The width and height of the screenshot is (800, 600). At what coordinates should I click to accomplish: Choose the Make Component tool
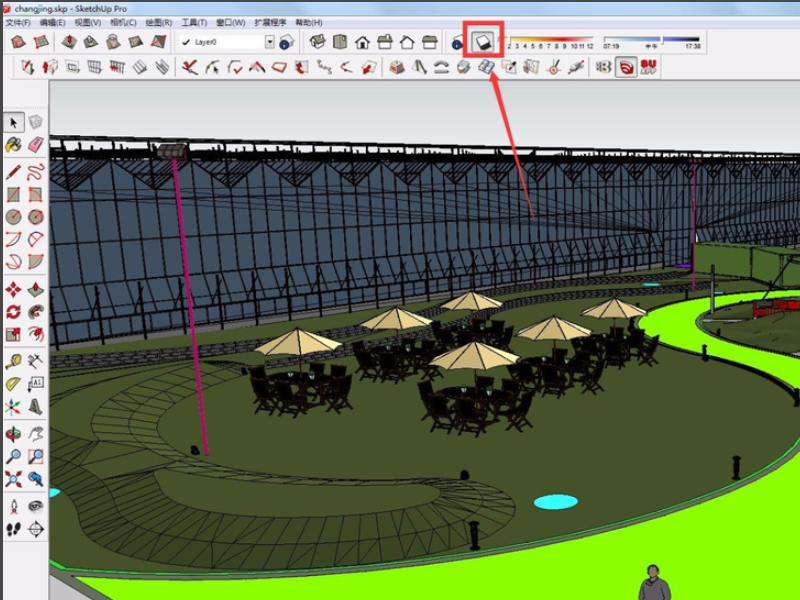point(35,122)
